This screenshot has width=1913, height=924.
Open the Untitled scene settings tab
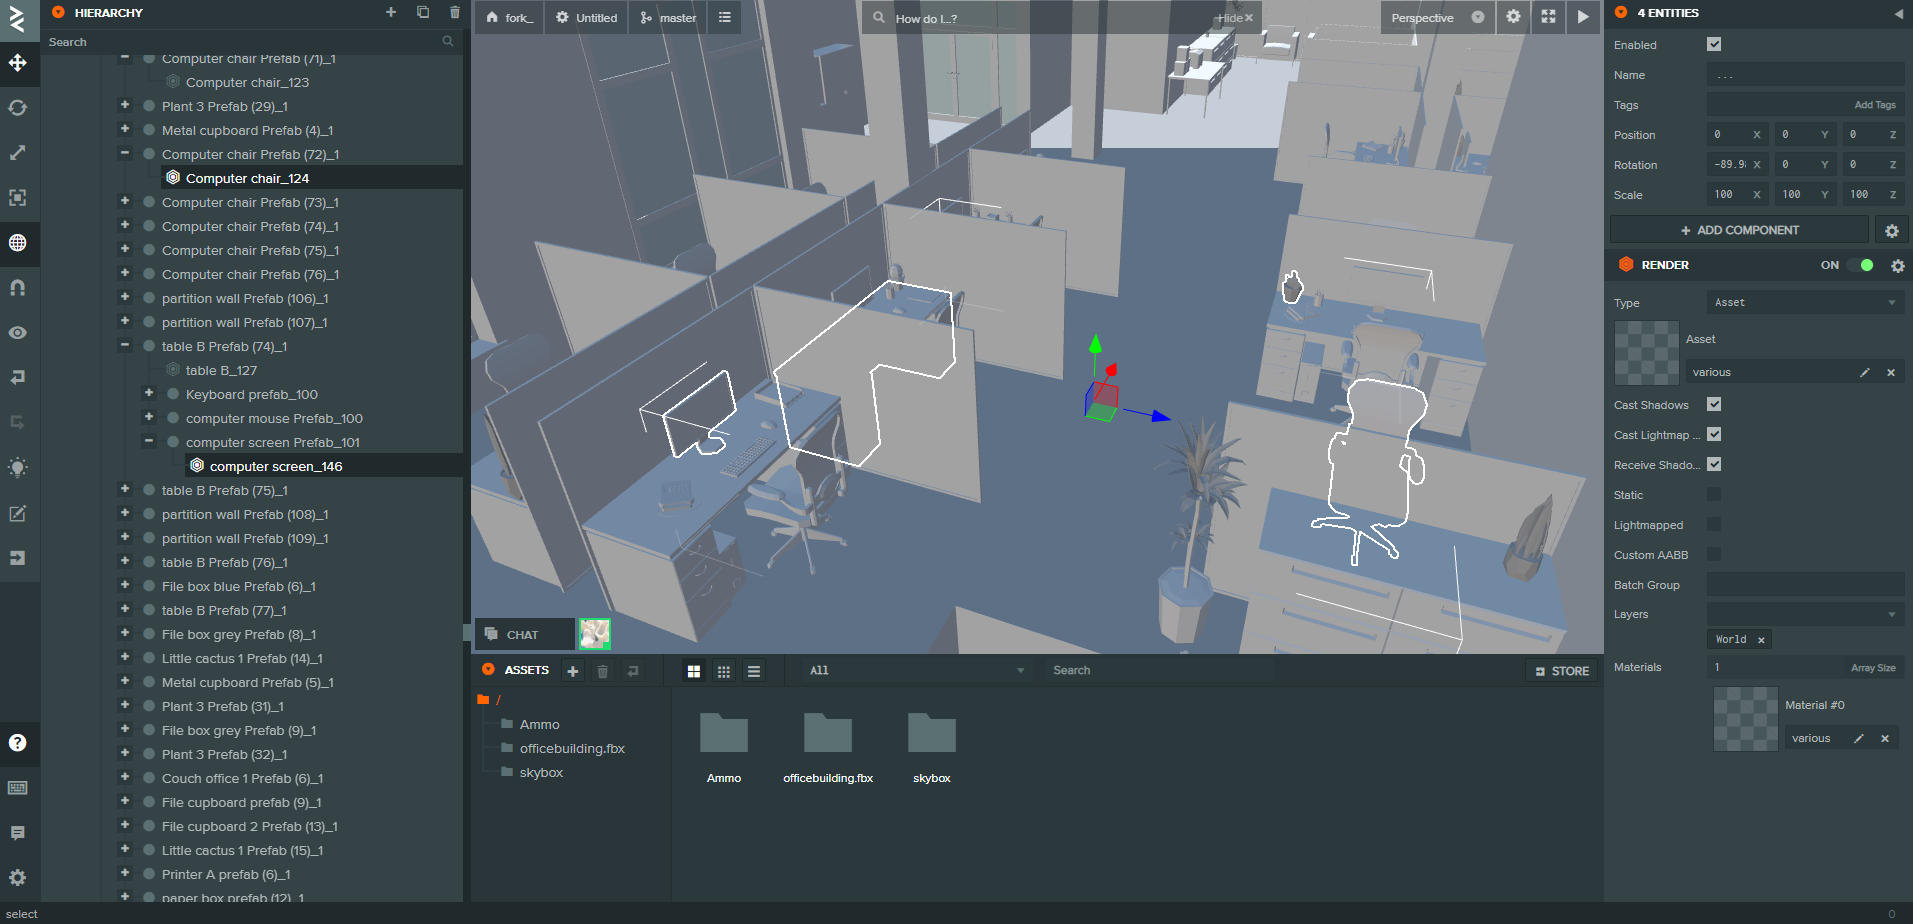tap(587, 18)
